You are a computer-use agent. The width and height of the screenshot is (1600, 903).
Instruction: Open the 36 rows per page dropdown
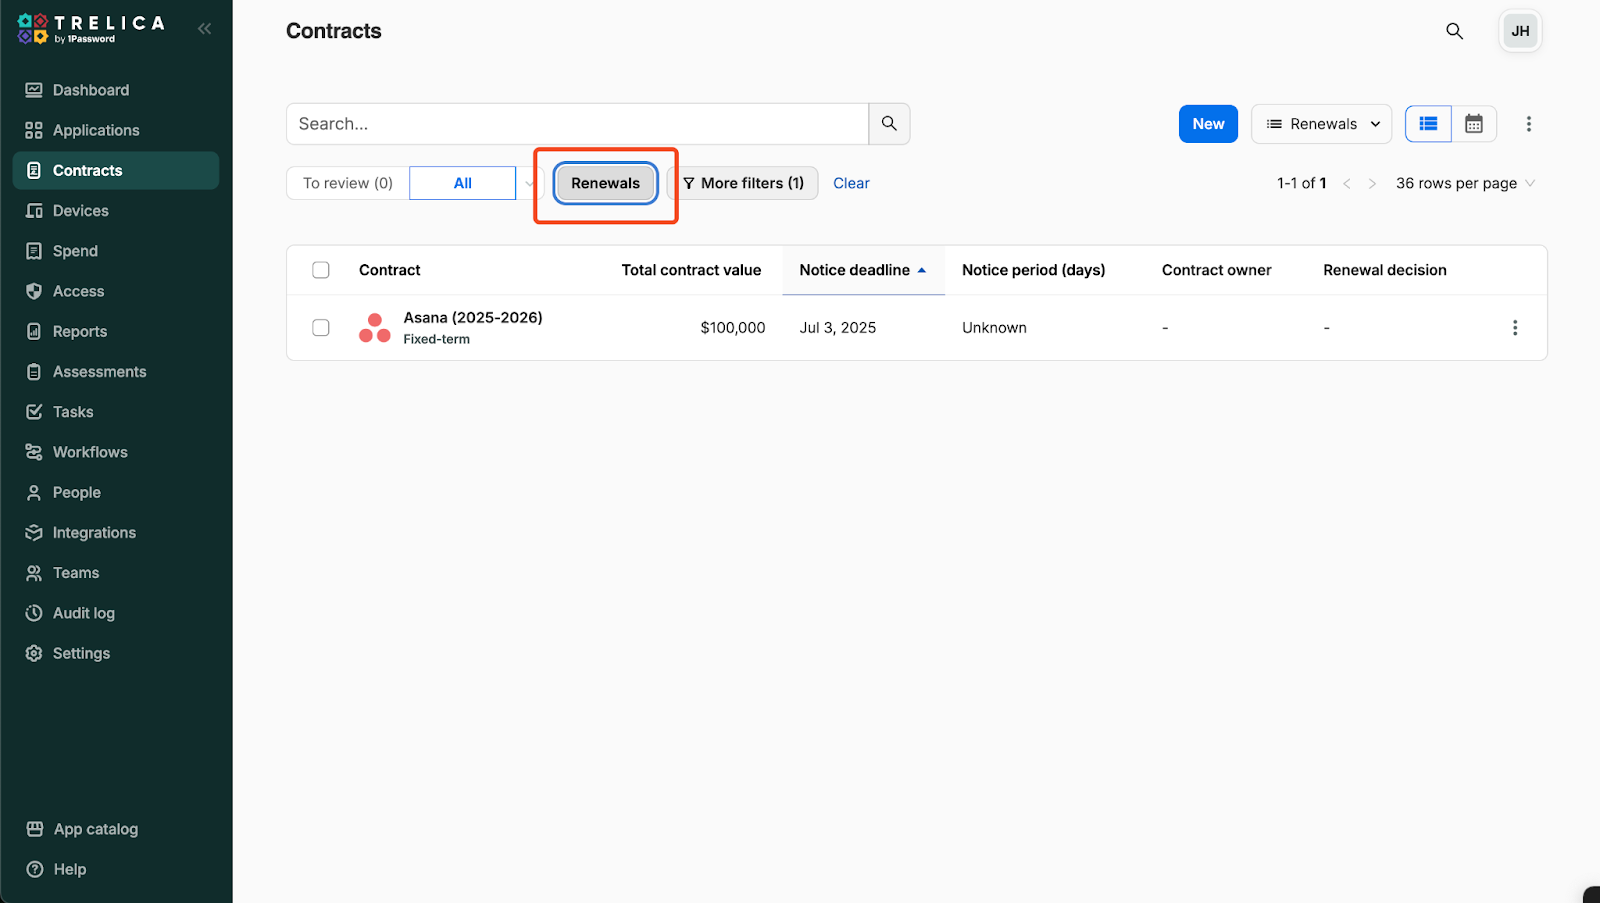tap(1464, 183)
